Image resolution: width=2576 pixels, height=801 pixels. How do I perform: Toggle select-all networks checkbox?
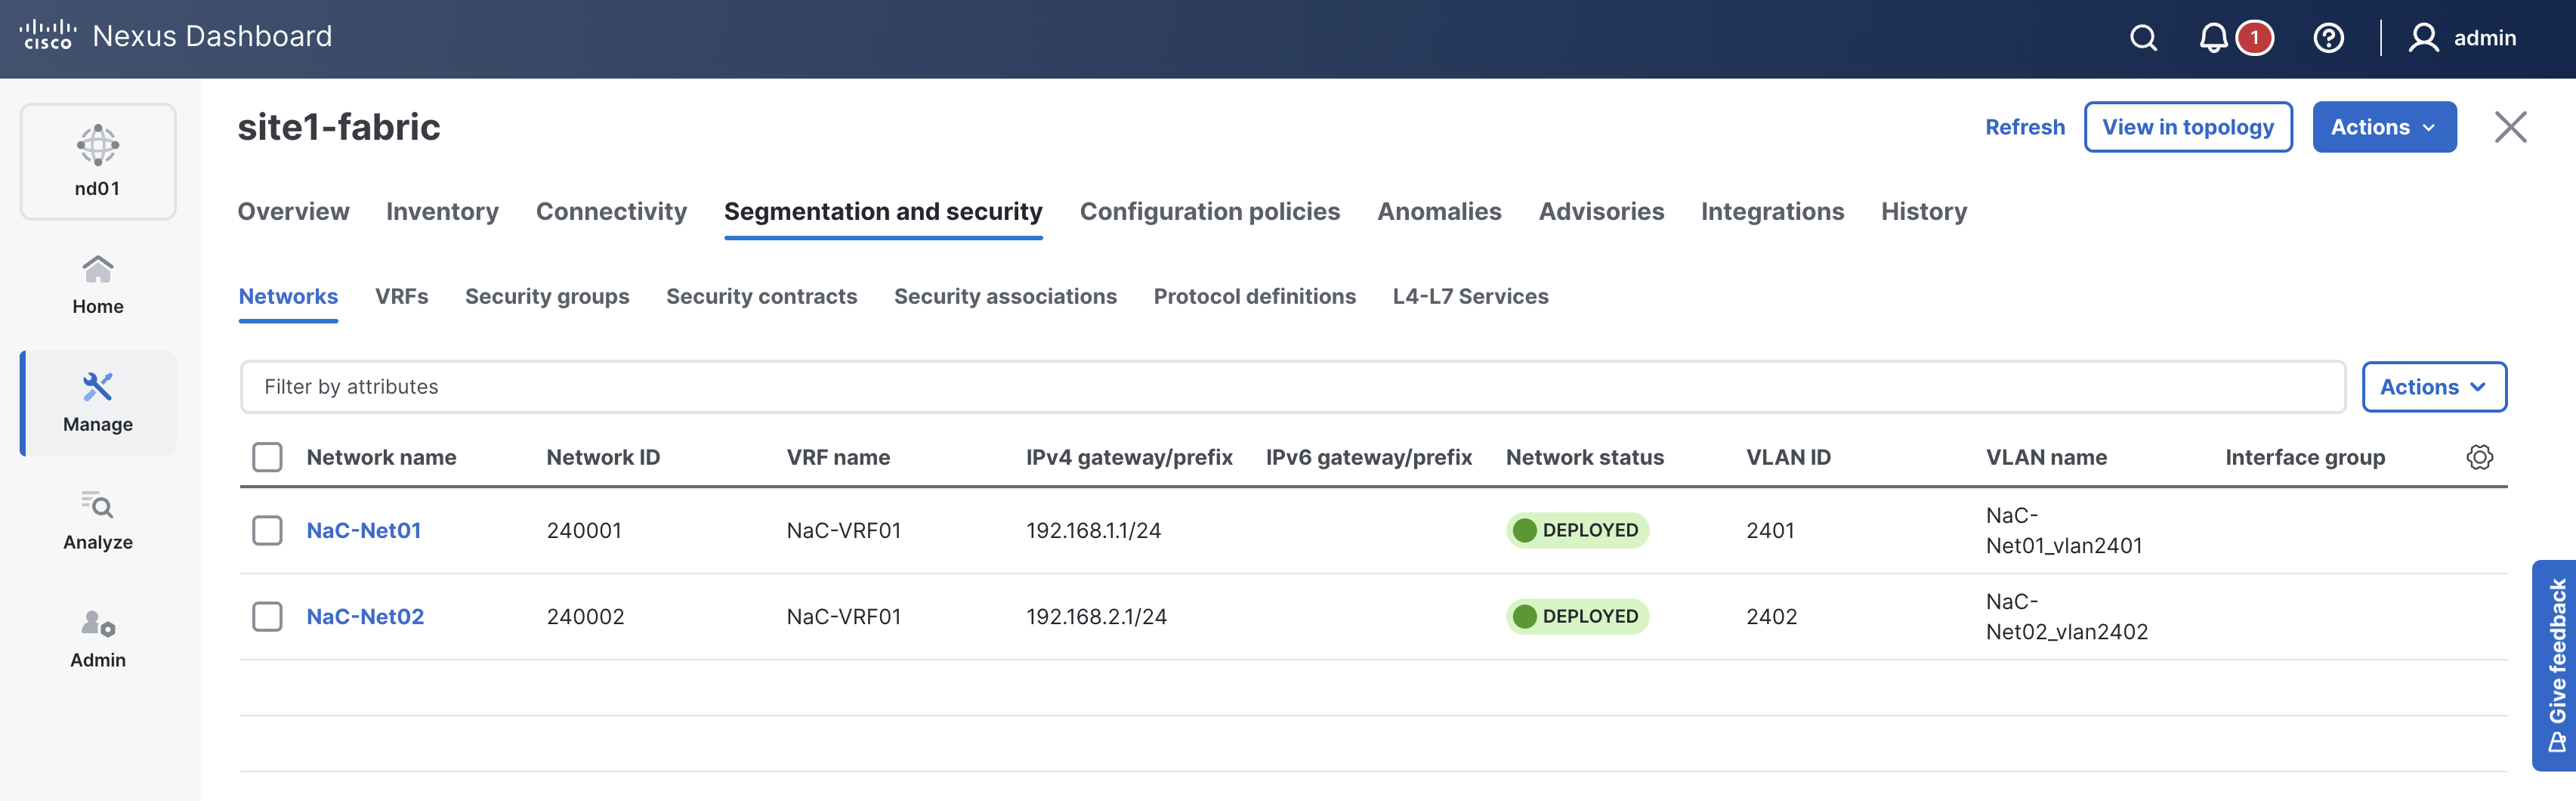pyautogui.click(x=267, y=457)
